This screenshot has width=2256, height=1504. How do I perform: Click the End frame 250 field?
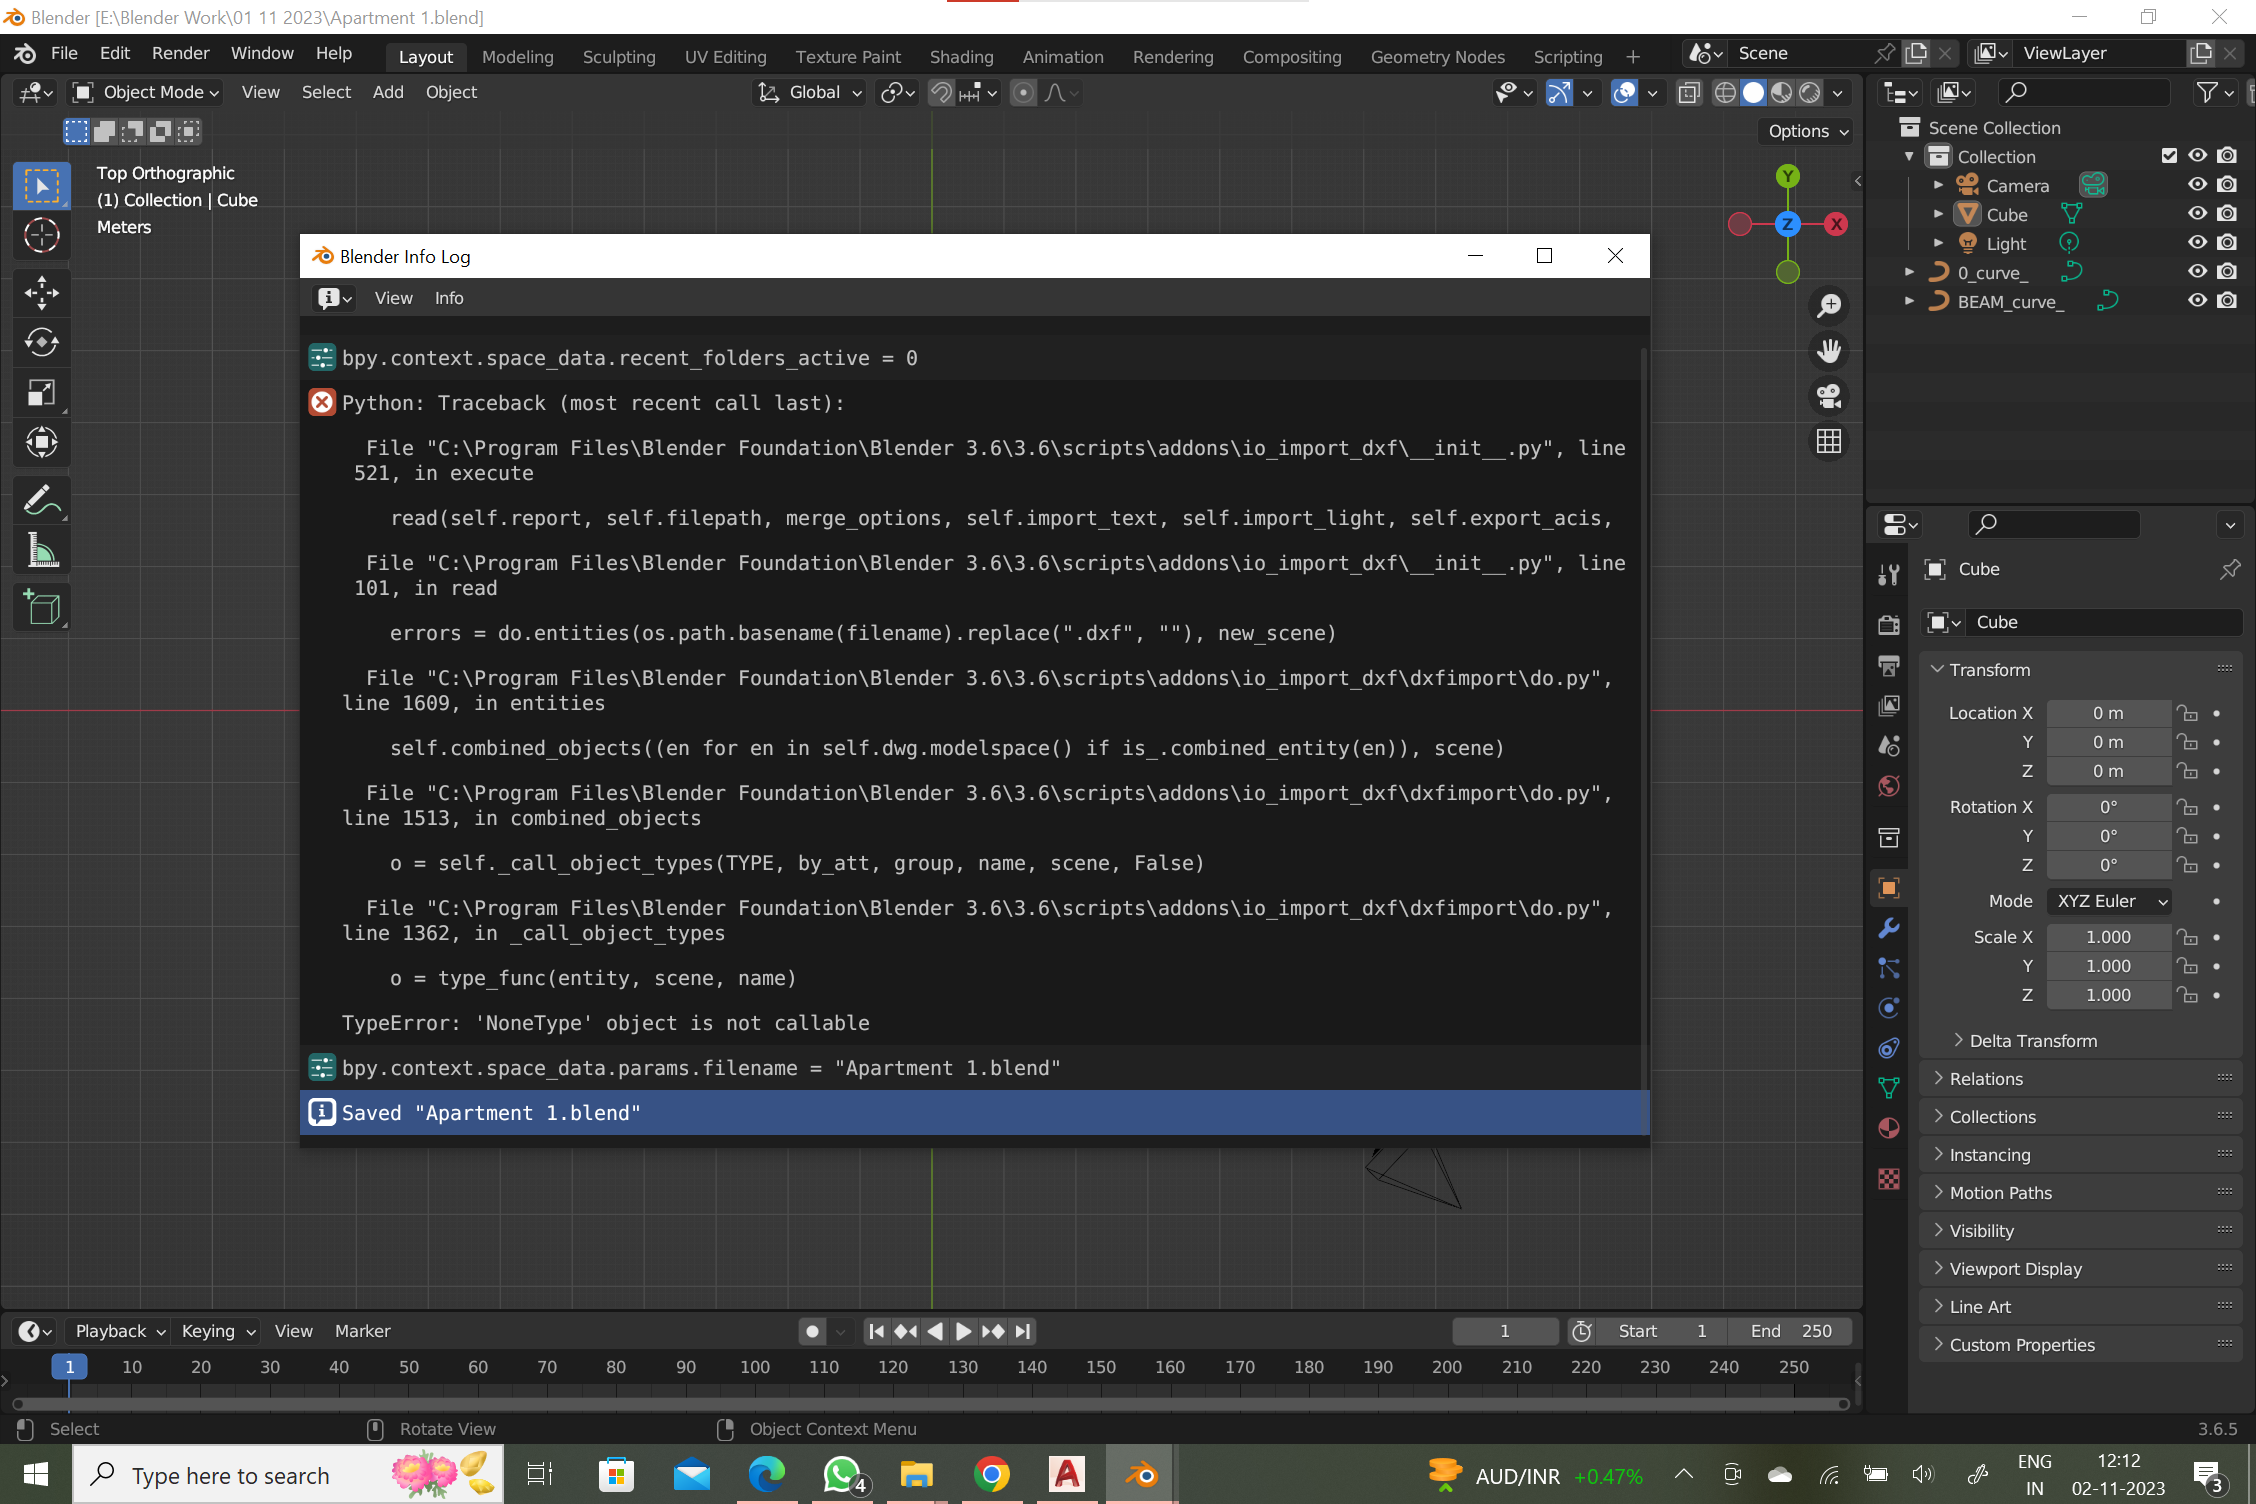tap(1792, 1331)
